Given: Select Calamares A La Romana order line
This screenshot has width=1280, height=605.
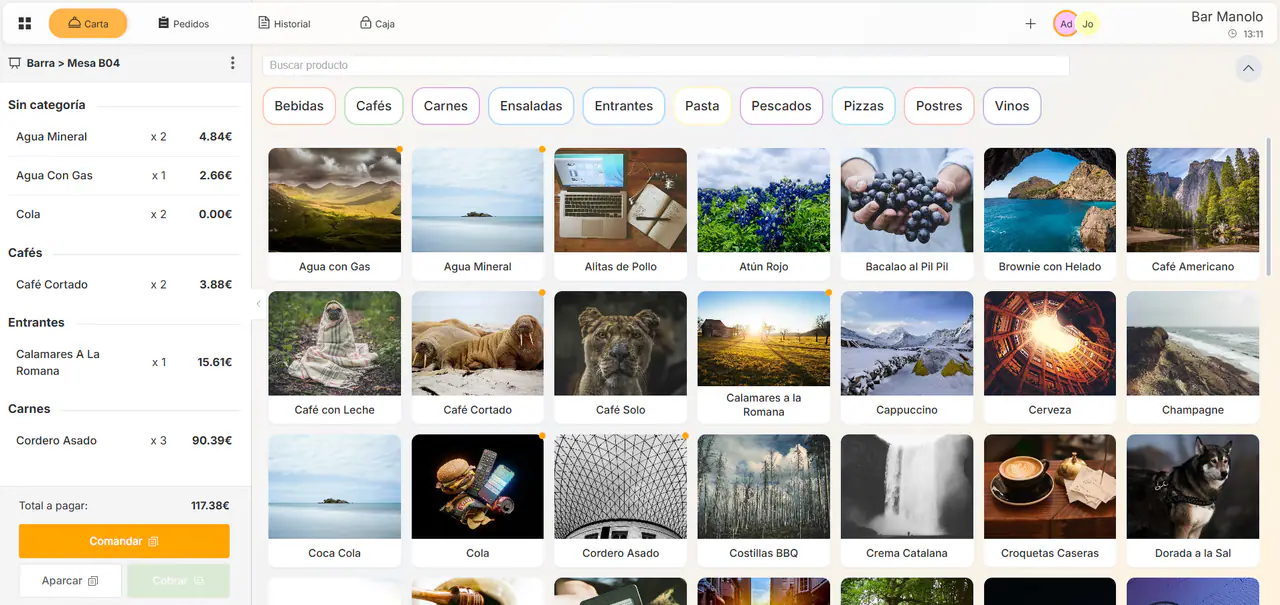Looking at the screenshot, I should [124, 362].
